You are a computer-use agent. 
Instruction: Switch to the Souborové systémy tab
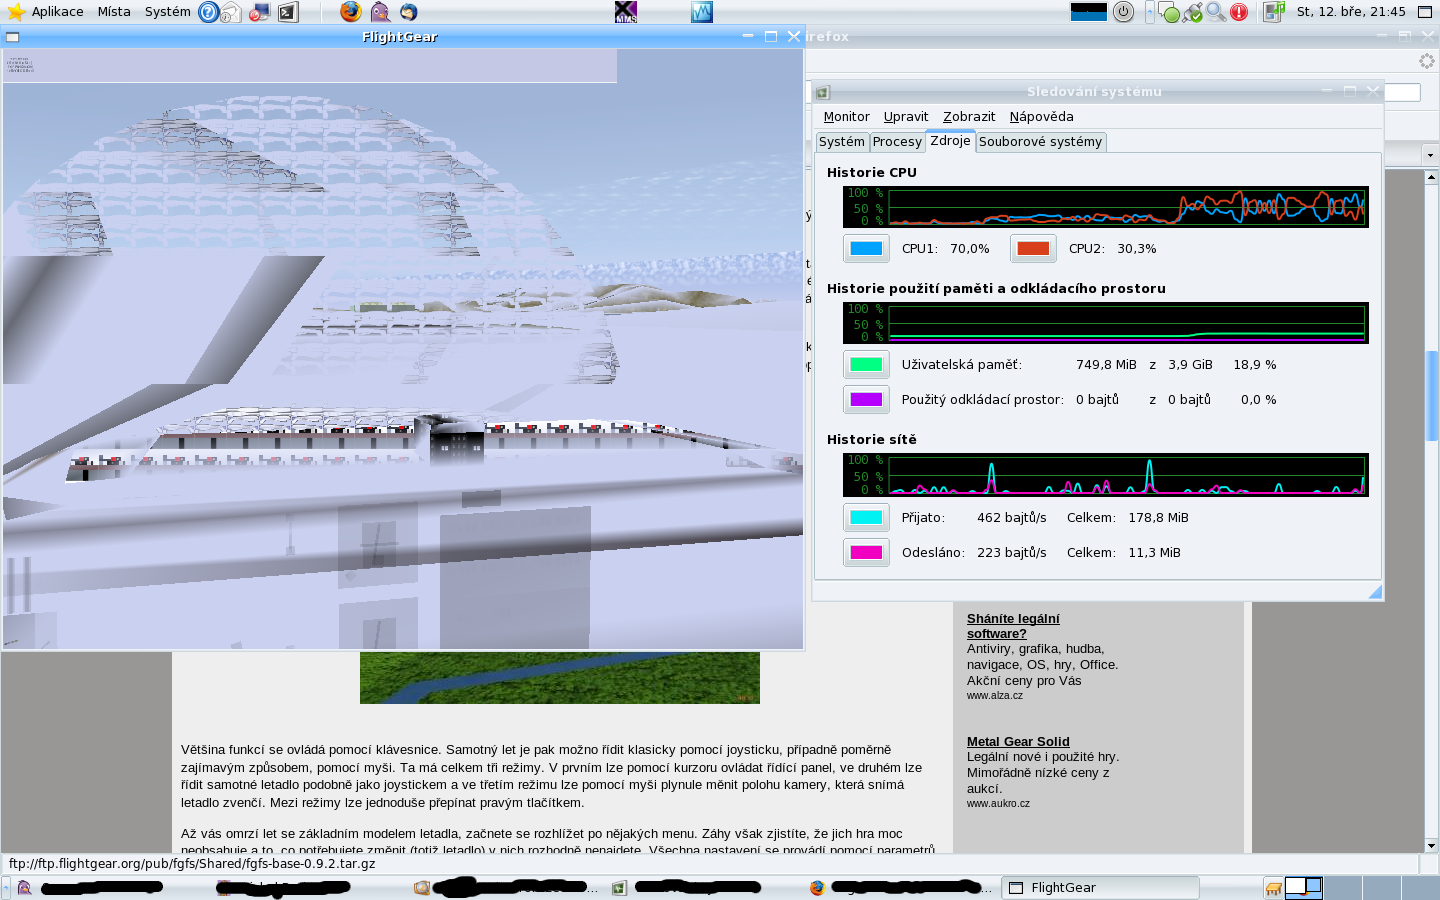point(1040,142)
